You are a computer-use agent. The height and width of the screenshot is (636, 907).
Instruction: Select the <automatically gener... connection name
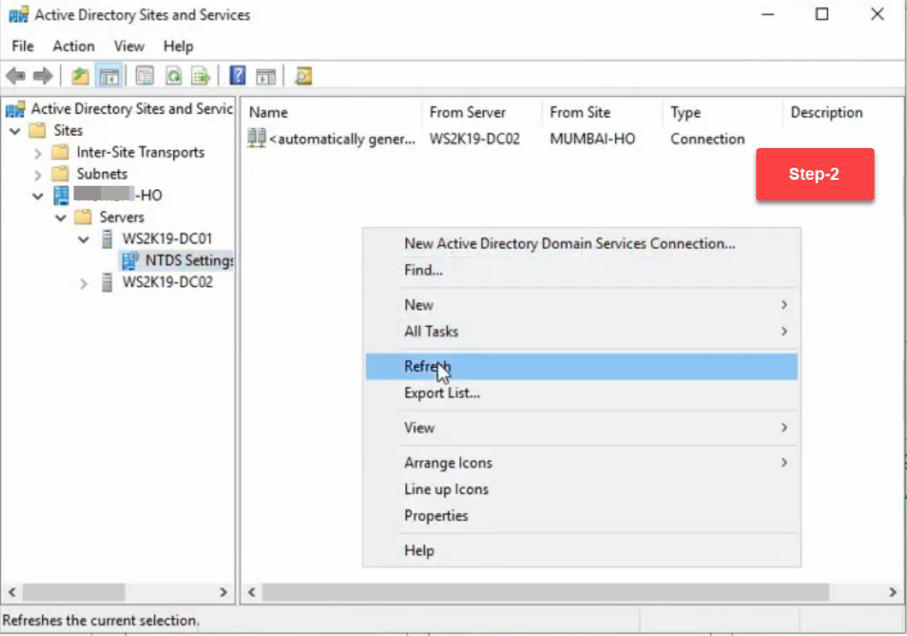click(342, 139)
